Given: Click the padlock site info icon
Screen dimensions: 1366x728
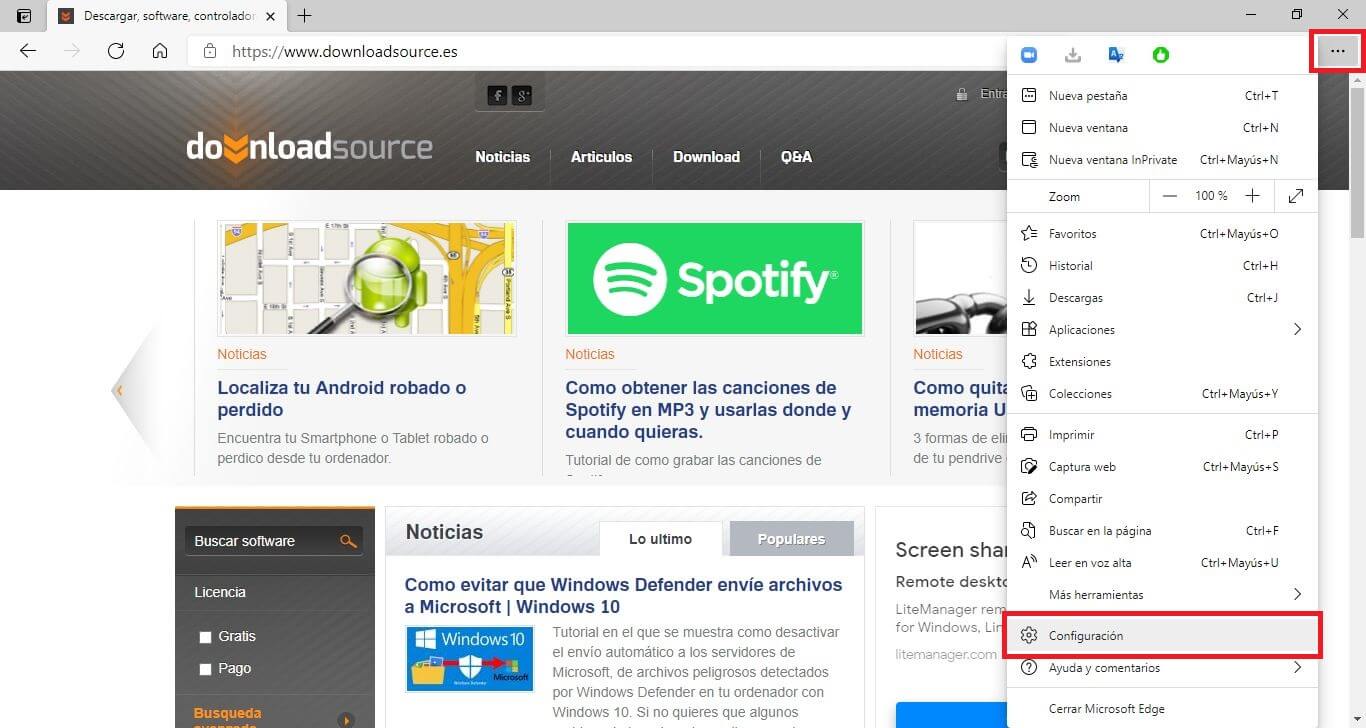Looking at the screenshot, I should (209, 51).
